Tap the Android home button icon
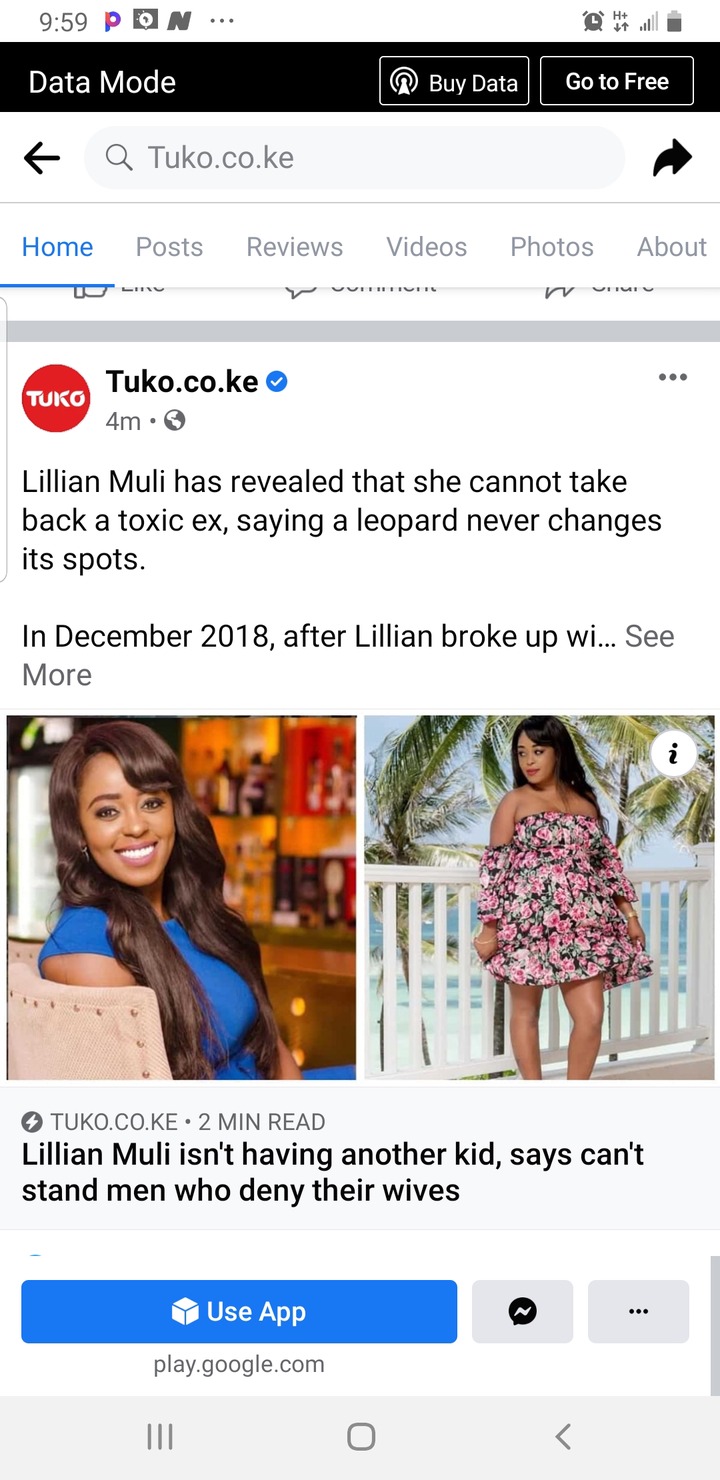 click(361, 1437)
